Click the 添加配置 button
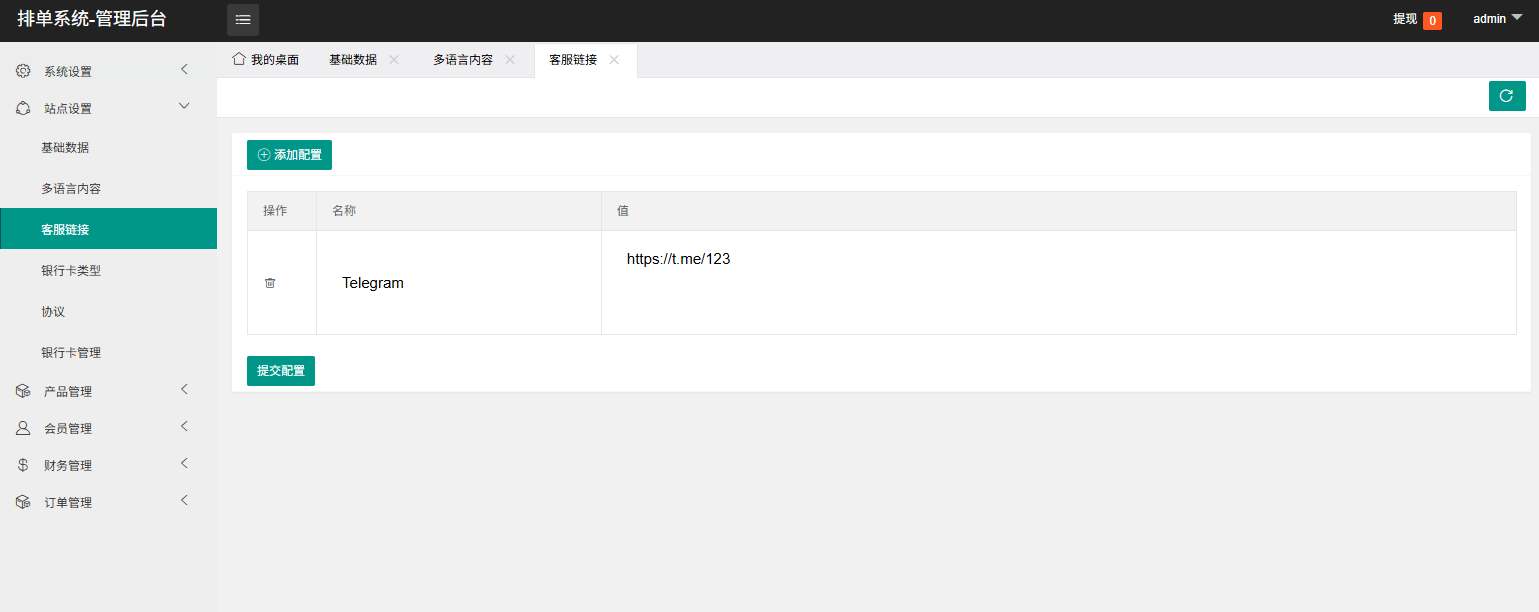The width and height of the screenshot is (1539, 612). (x=289, y=155)
